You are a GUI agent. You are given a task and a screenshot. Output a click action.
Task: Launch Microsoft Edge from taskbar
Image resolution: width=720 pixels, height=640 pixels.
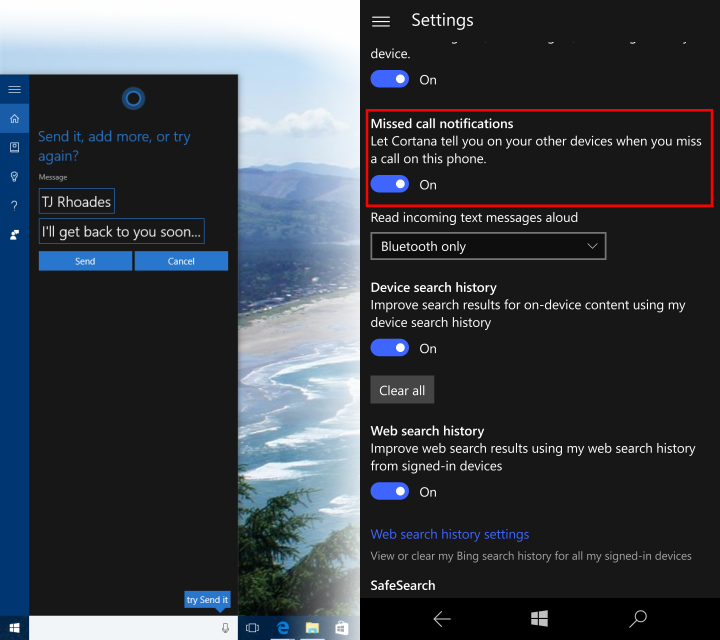point(283,628)
